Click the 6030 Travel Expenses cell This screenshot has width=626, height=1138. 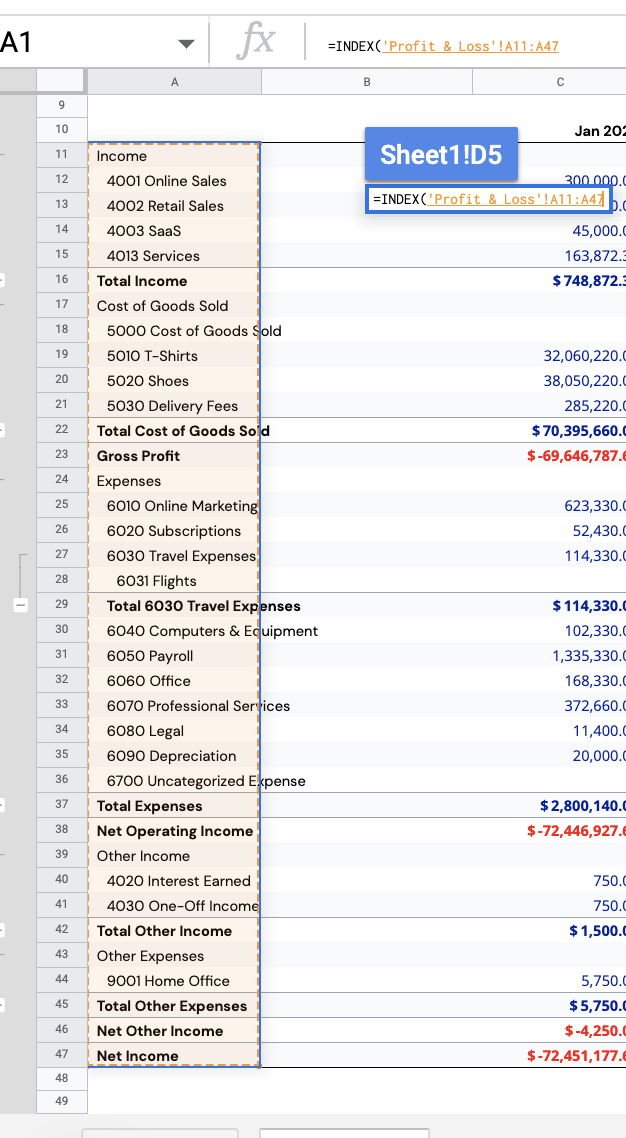(x=174, y=556)
